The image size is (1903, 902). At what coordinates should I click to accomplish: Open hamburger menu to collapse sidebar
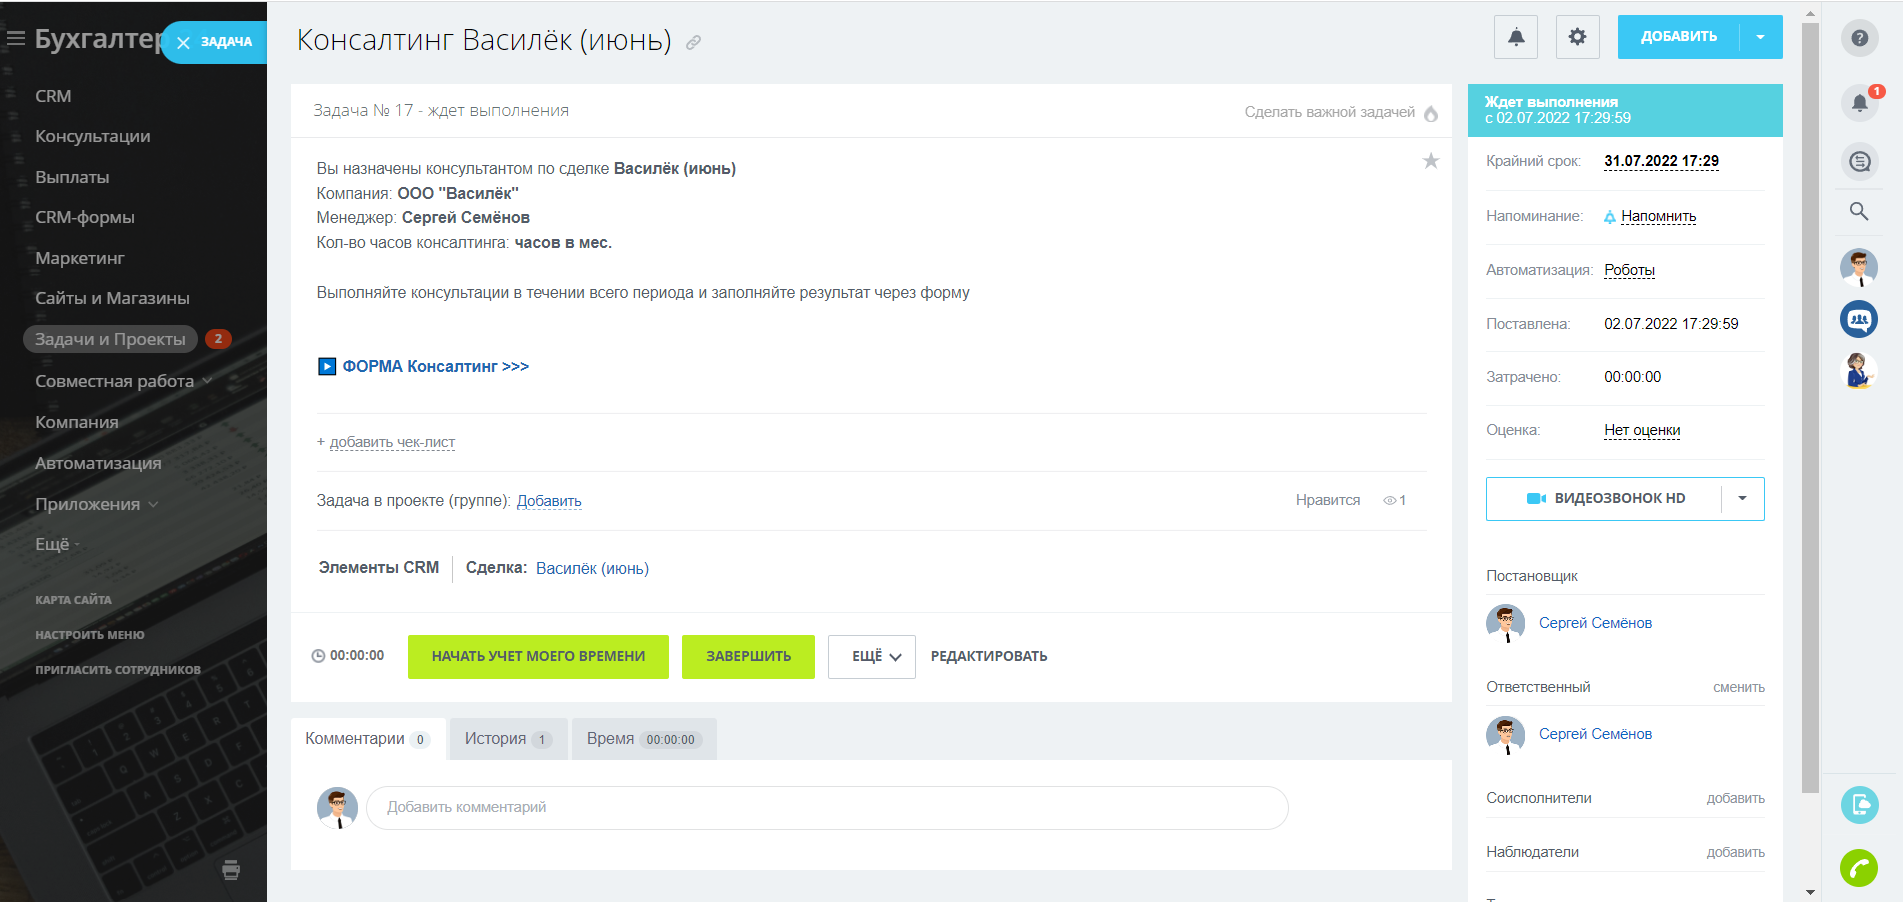coord(16,39)
